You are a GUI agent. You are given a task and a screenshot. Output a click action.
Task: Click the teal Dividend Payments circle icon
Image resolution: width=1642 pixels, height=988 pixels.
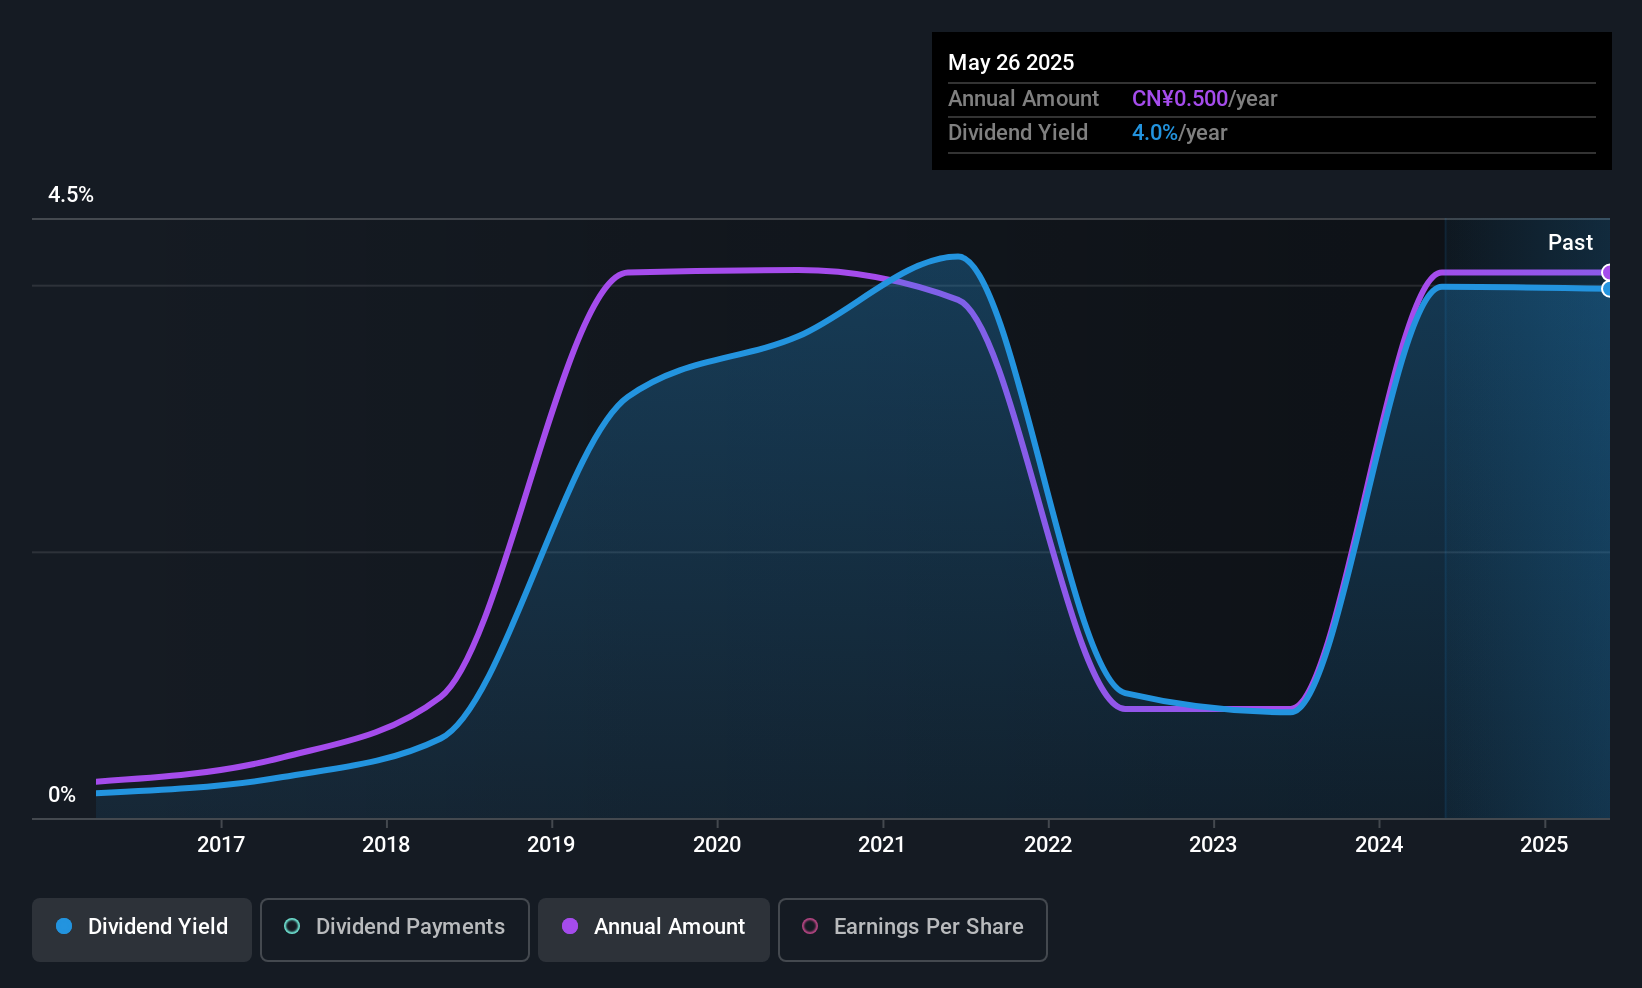[x=291, y=927]
